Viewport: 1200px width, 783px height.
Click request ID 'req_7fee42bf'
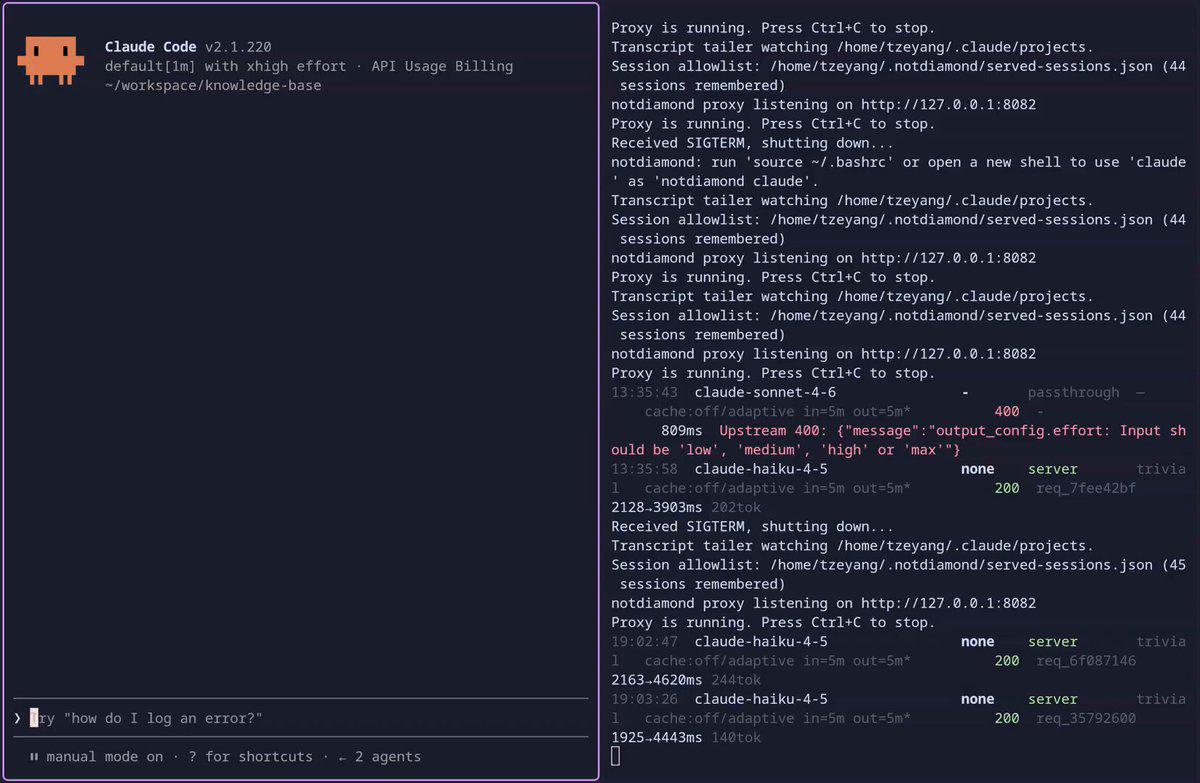coord(1086,488)
